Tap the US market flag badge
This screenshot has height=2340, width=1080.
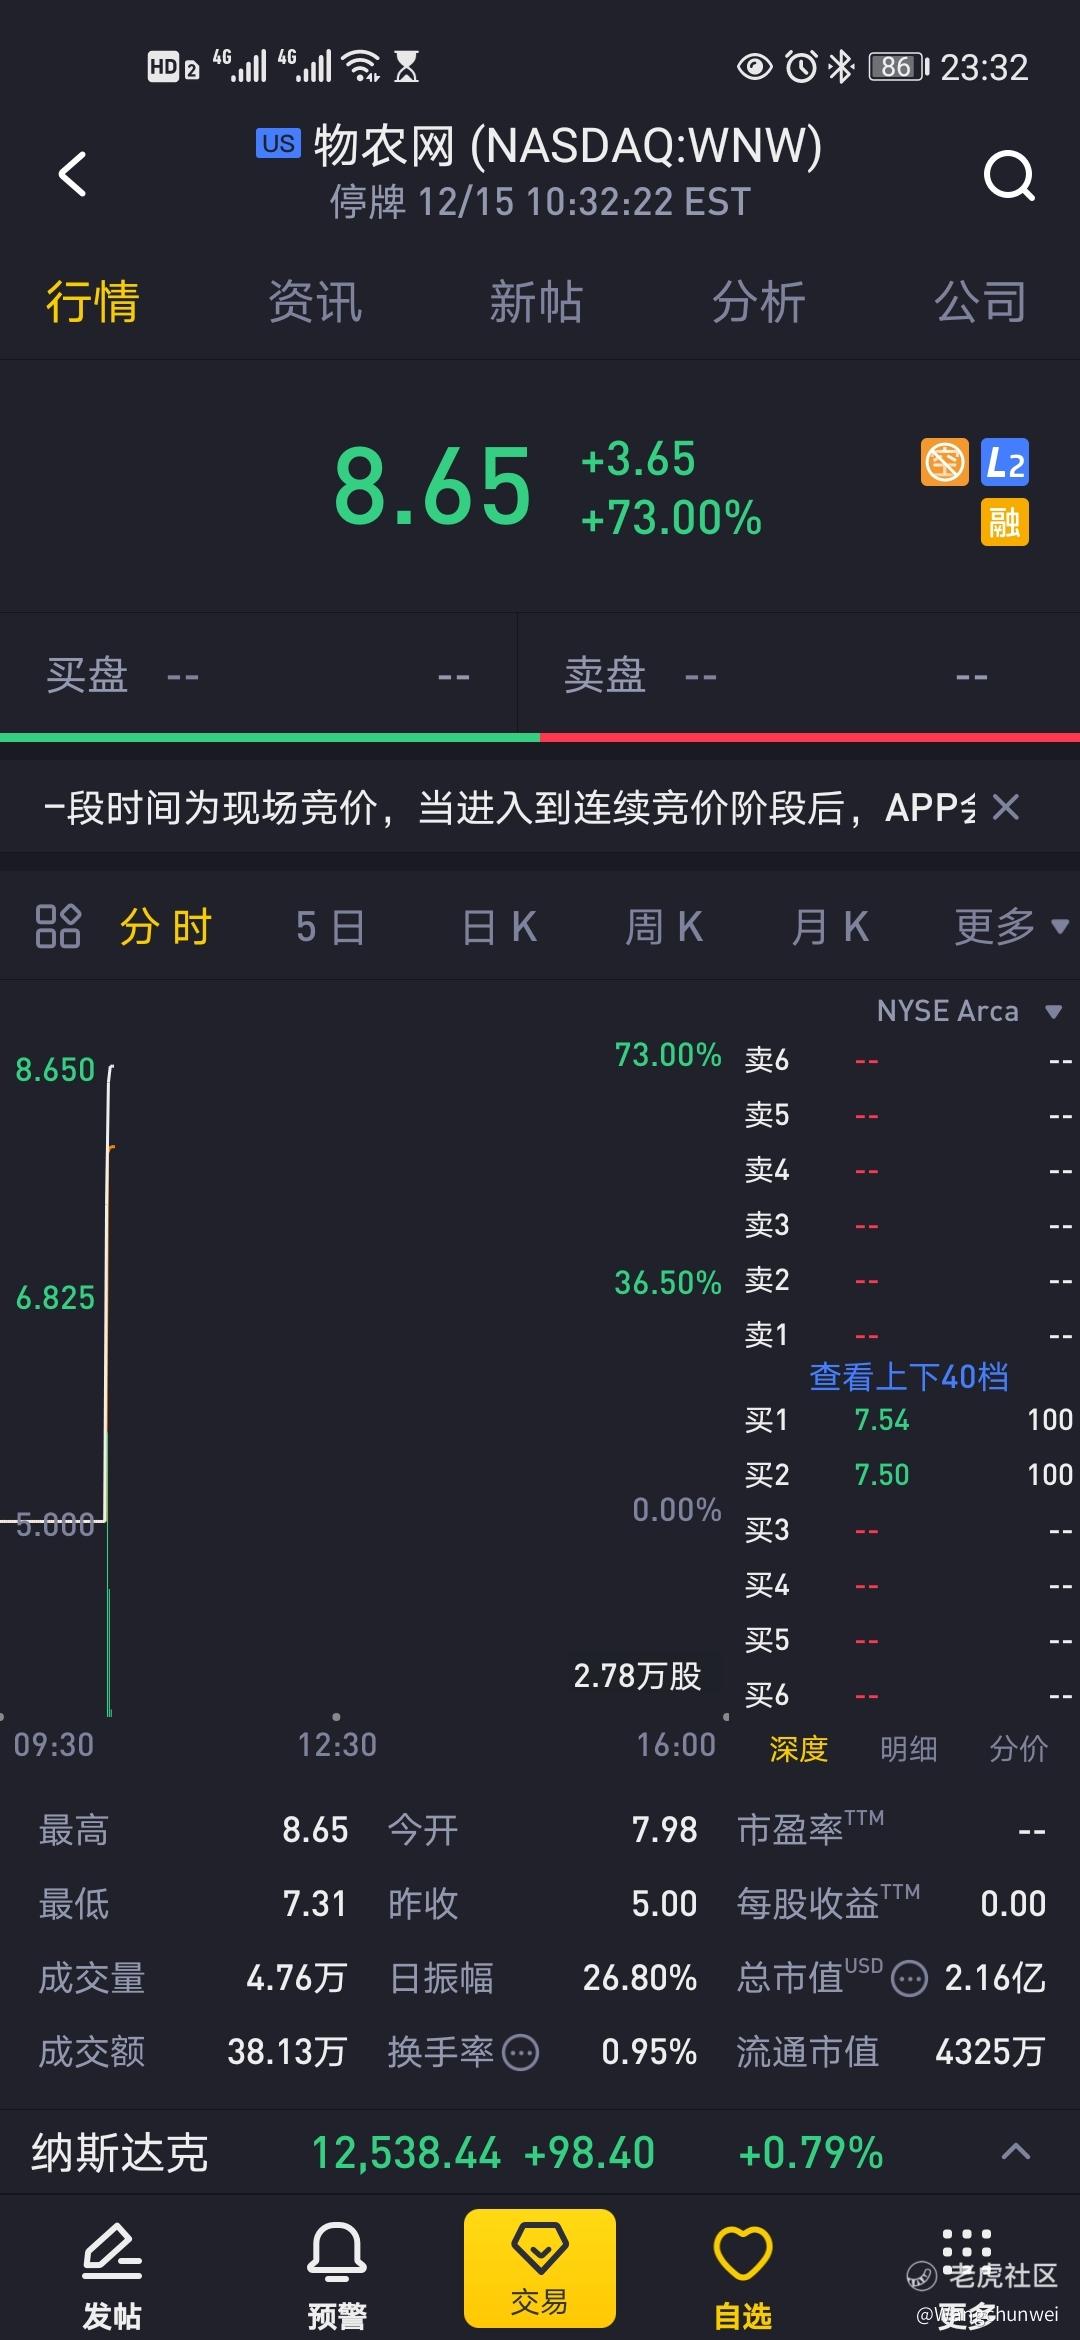[x=278, y=143]
